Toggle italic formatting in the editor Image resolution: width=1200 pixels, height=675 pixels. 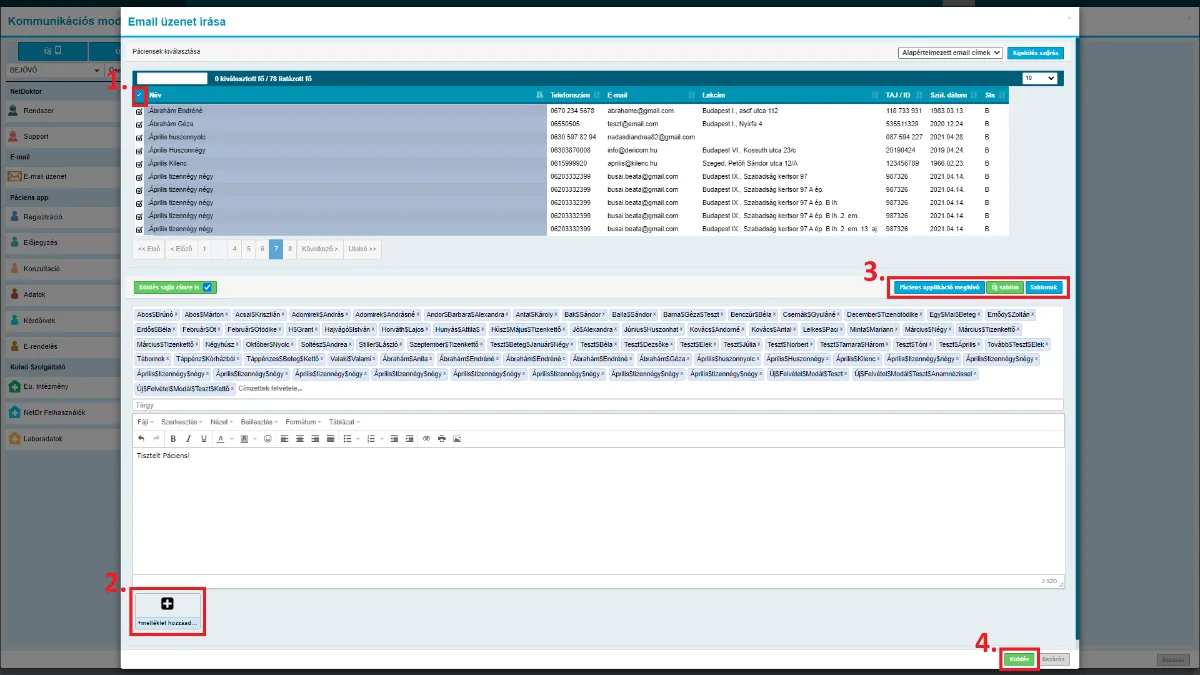pos(188,438)
